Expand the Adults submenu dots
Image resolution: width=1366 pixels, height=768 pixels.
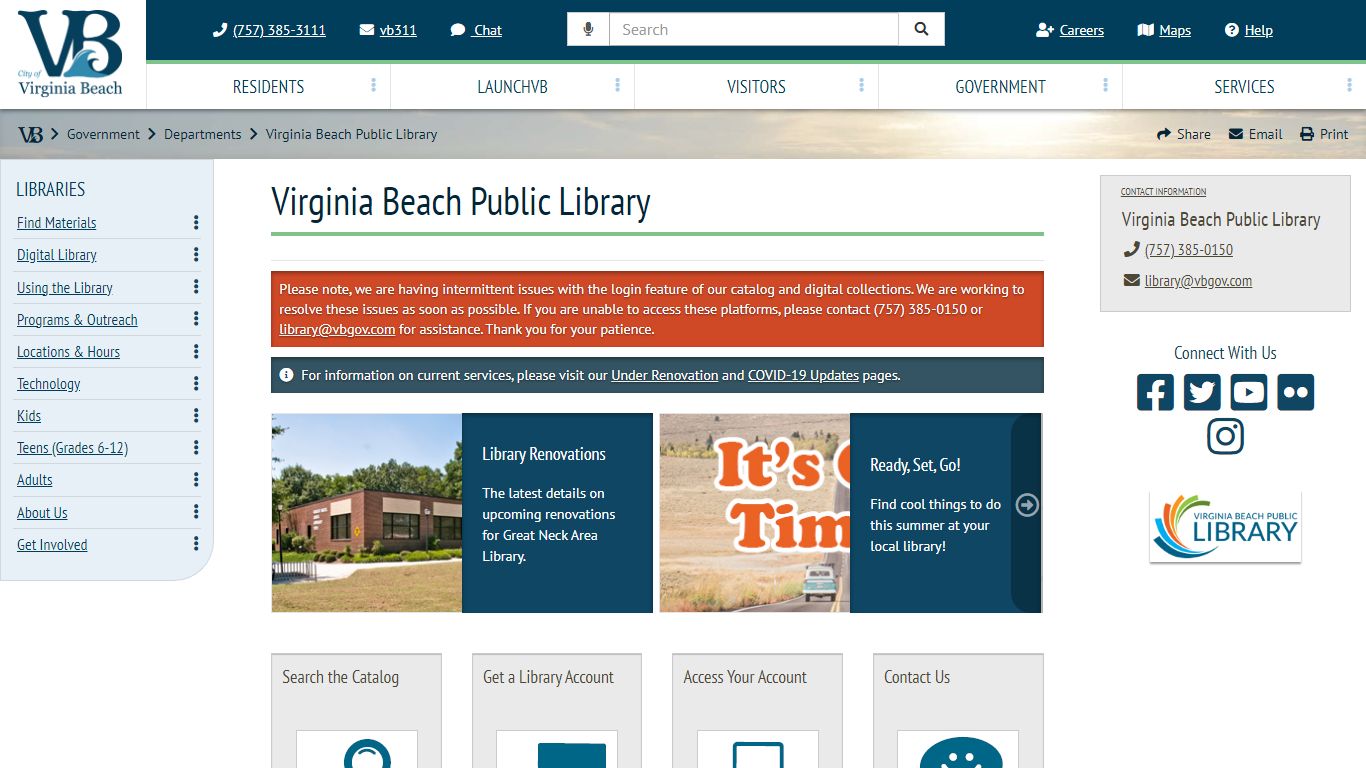[x=196, y=479]
